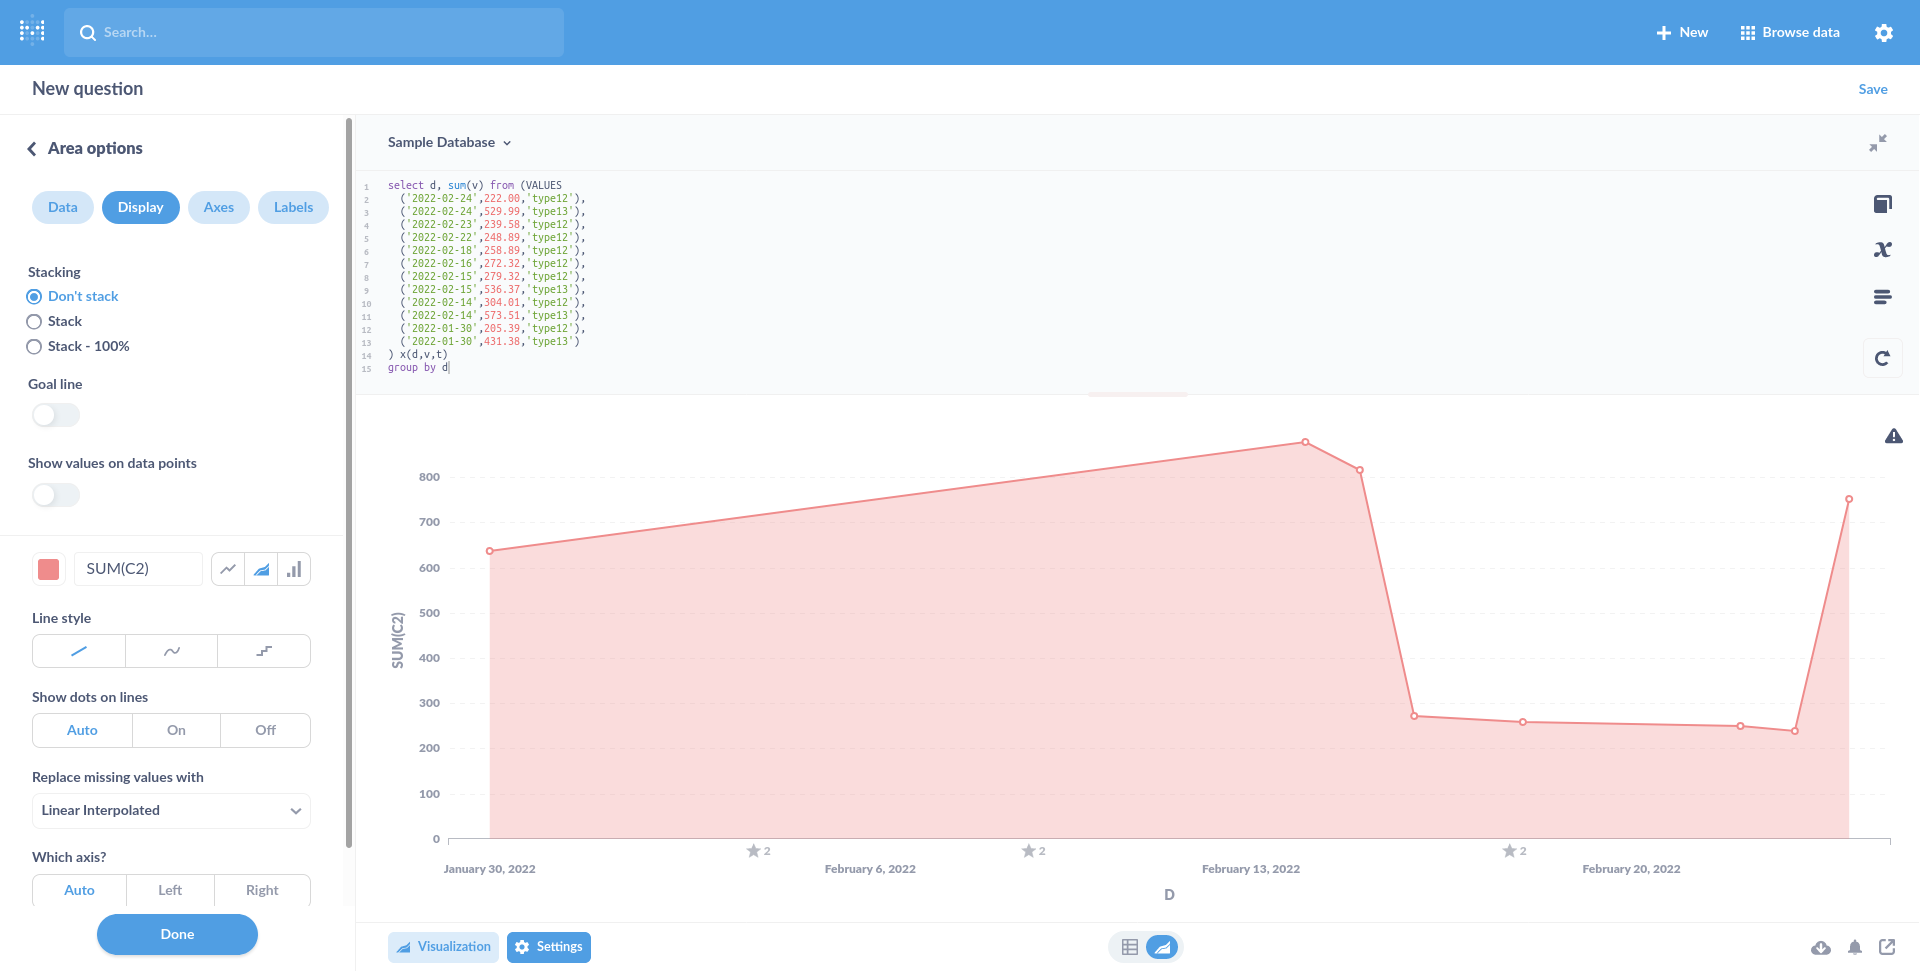1920x971 pixels.
Task: Click the SUM(C2) series color swatch
Action: click(48, 568)
